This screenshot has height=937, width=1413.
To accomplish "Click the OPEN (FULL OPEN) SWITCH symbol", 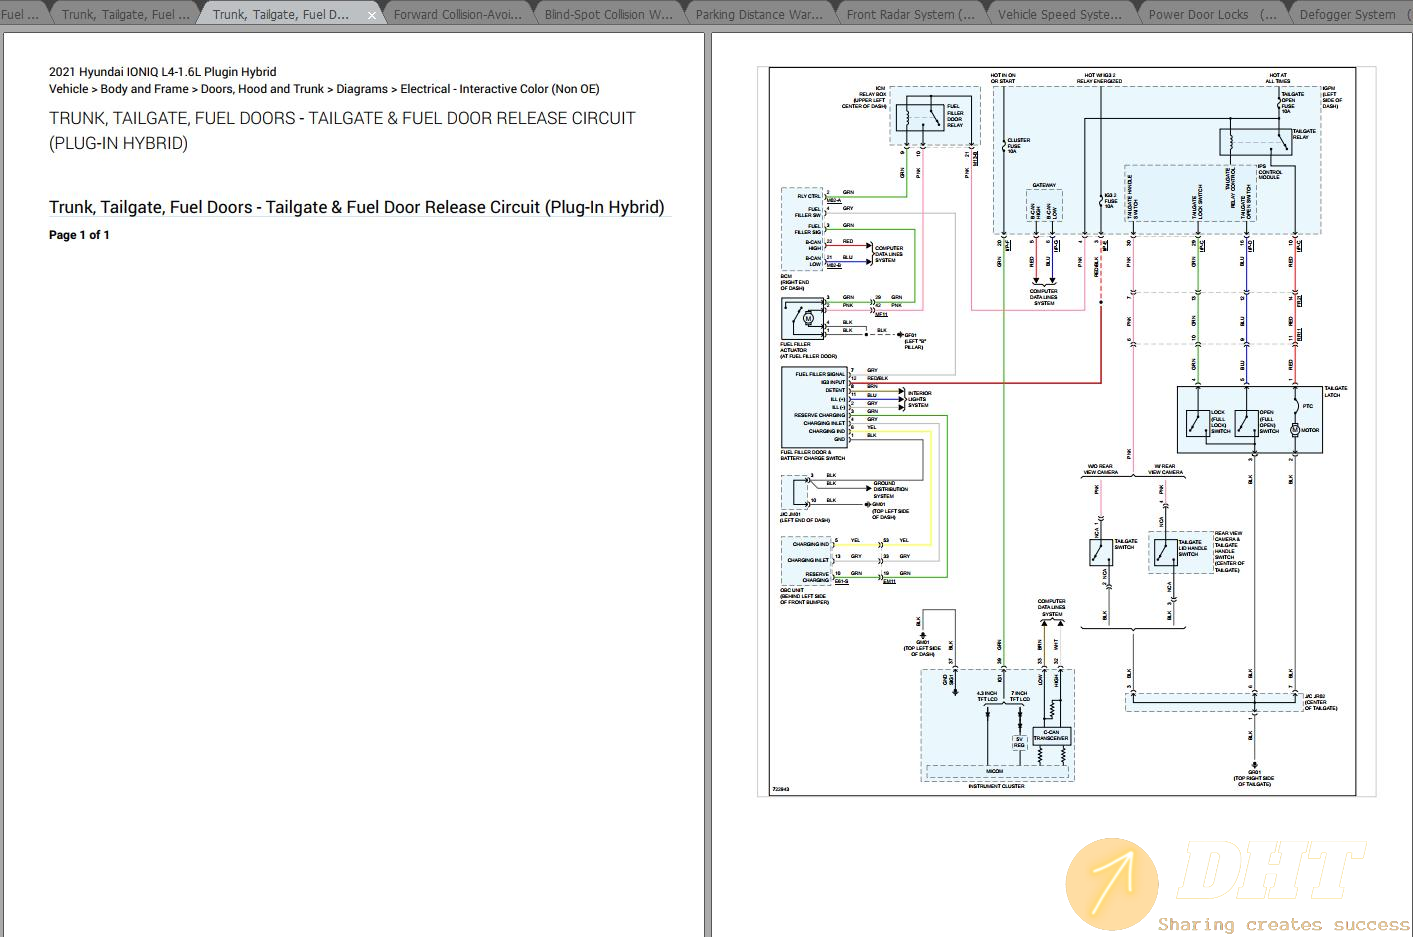I will click(x=1245, y=422).
